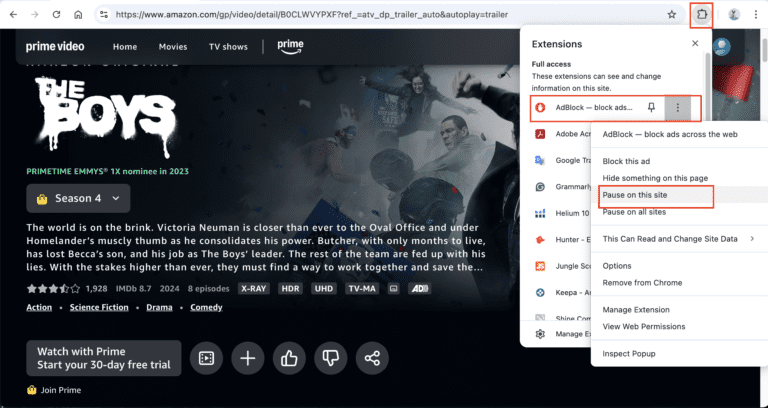Click the address bar URL field
768x408 pixels.
(380, 15)
